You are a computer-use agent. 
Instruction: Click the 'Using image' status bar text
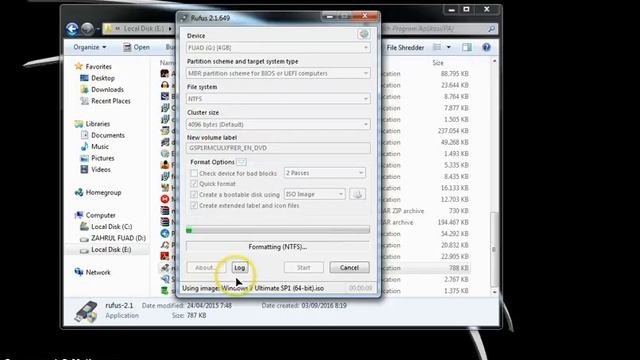[253, 288]
